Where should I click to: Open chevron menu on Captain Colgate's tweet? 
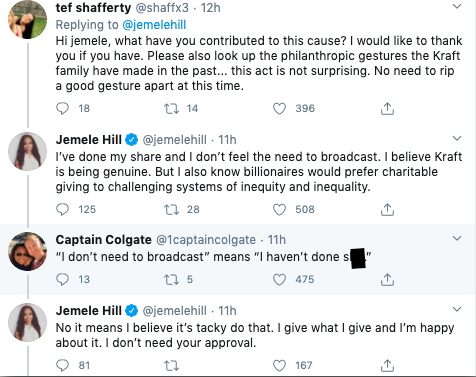(457, 238)
